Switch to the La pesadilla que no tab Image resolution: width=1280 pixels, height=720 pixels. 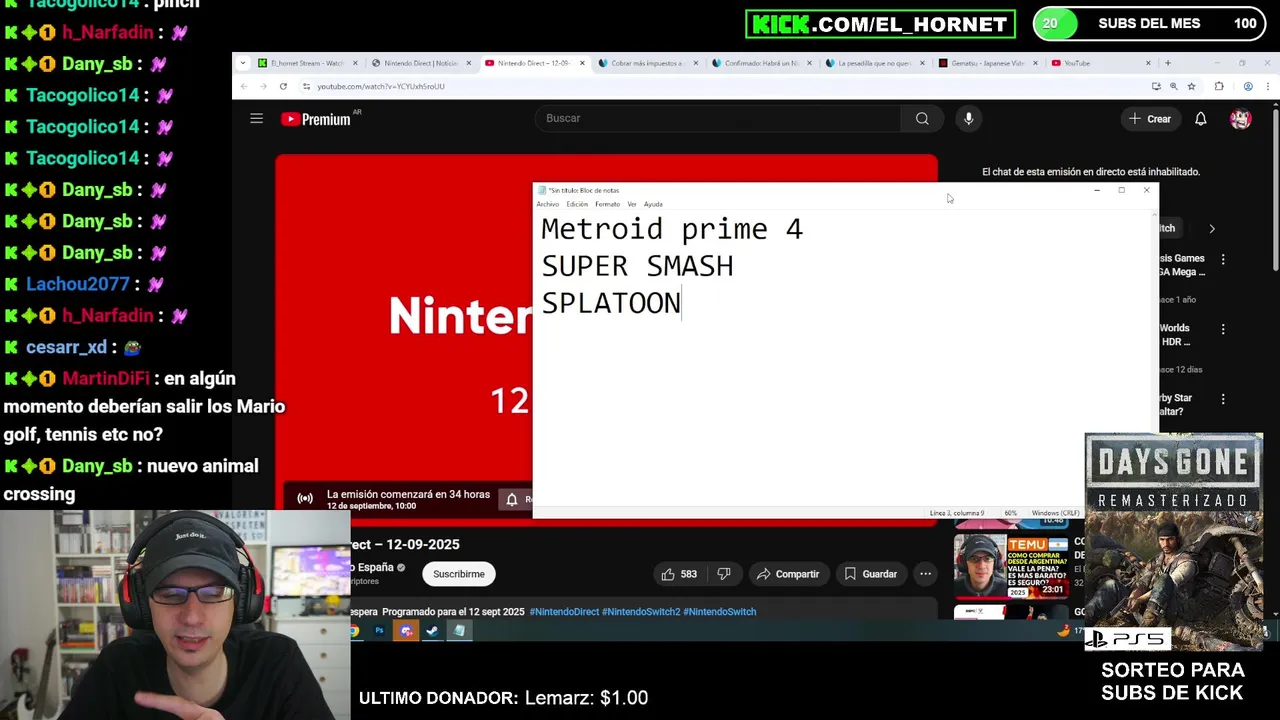[x=873, y=63]
